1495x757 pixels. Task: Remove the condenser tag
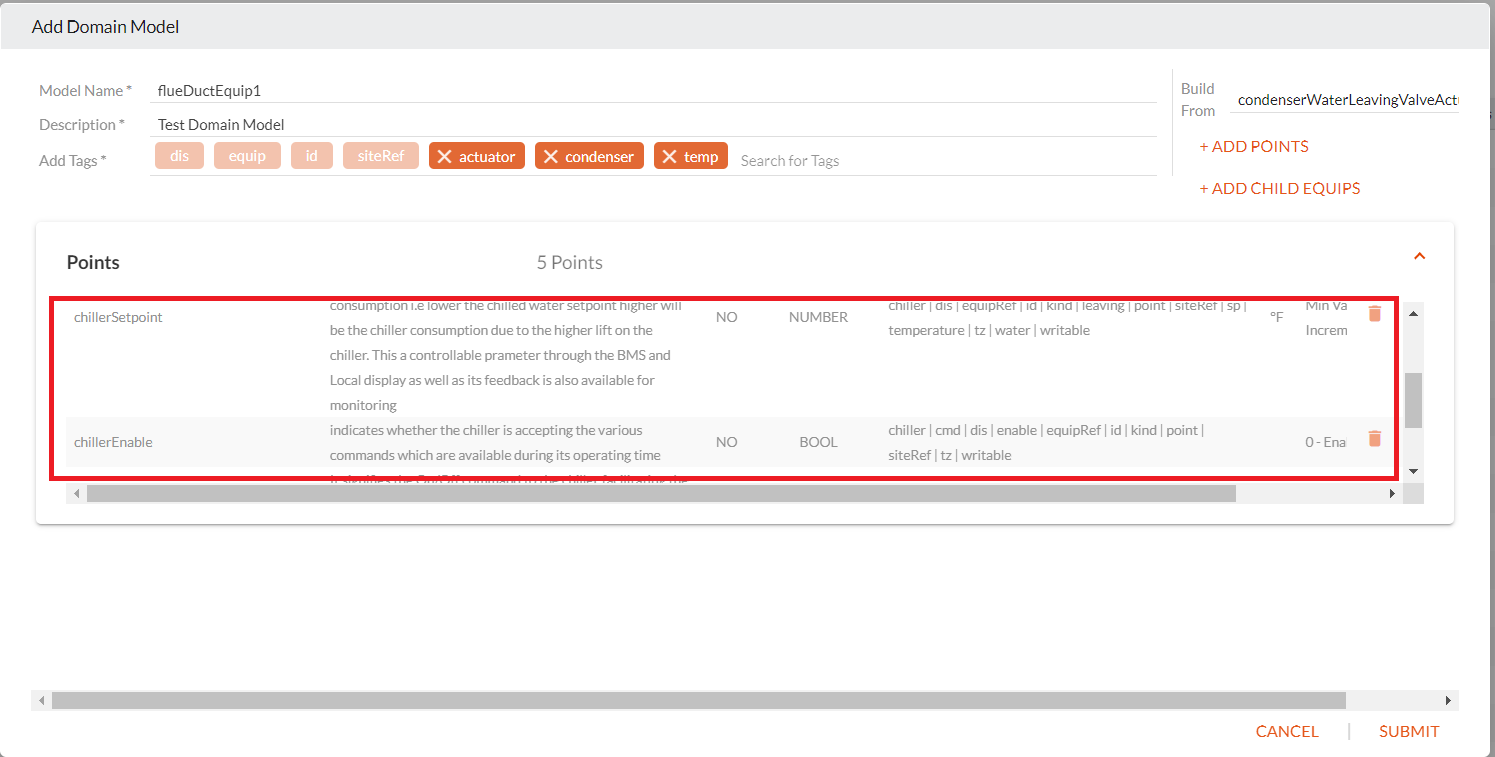point(551,156)
